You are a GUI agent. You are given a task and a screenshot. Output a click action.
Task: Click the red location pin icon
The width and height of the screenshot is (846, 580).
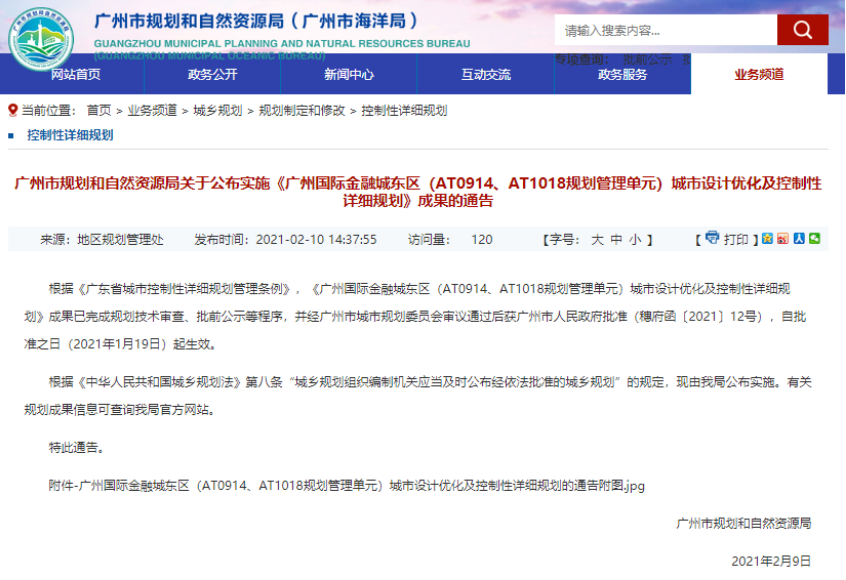tap(13, 111)
